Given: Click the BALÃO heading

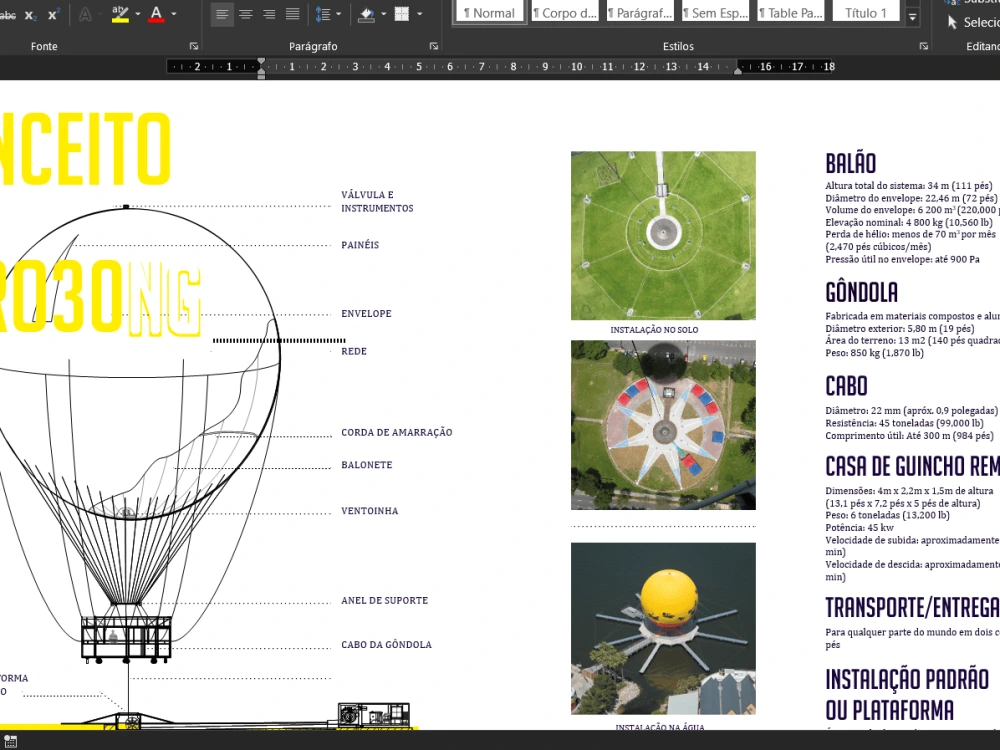Looking at the screenshot, I should (x=850, y=163).
